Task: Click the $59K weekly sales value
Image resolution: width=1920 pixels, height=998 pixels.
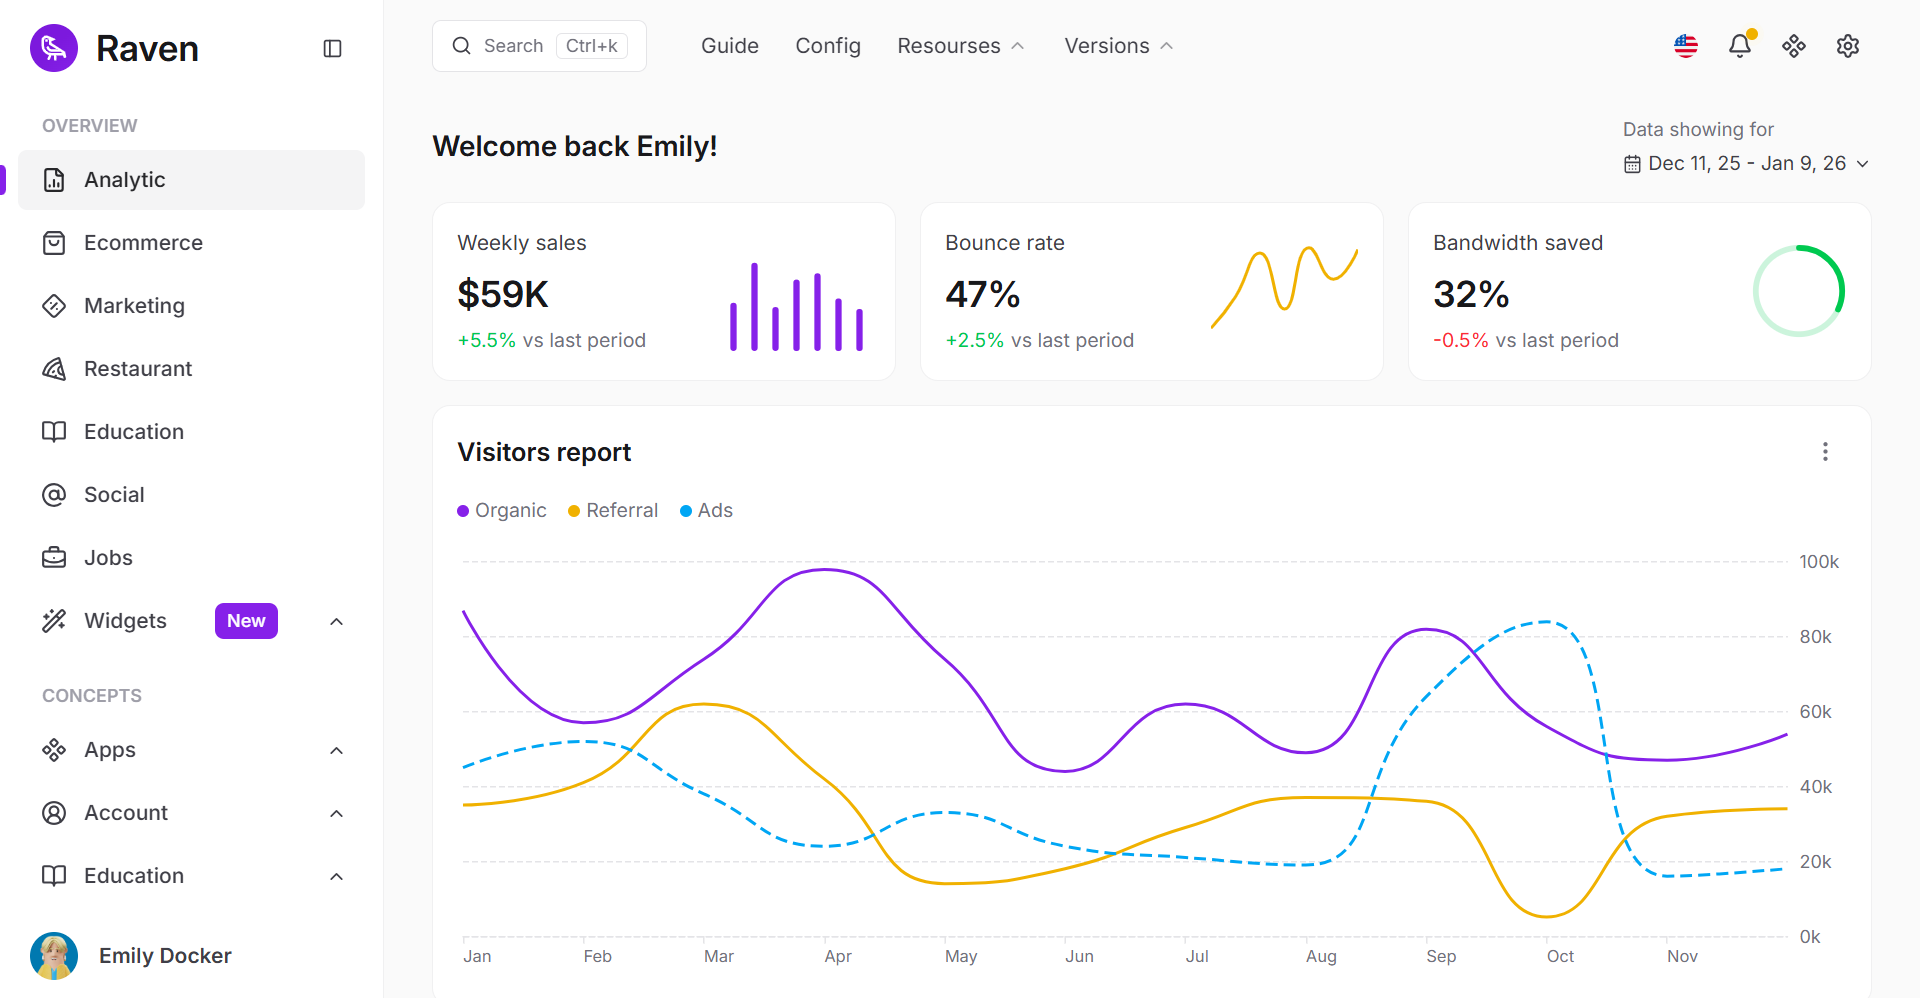Action: (x=503, y=295)
